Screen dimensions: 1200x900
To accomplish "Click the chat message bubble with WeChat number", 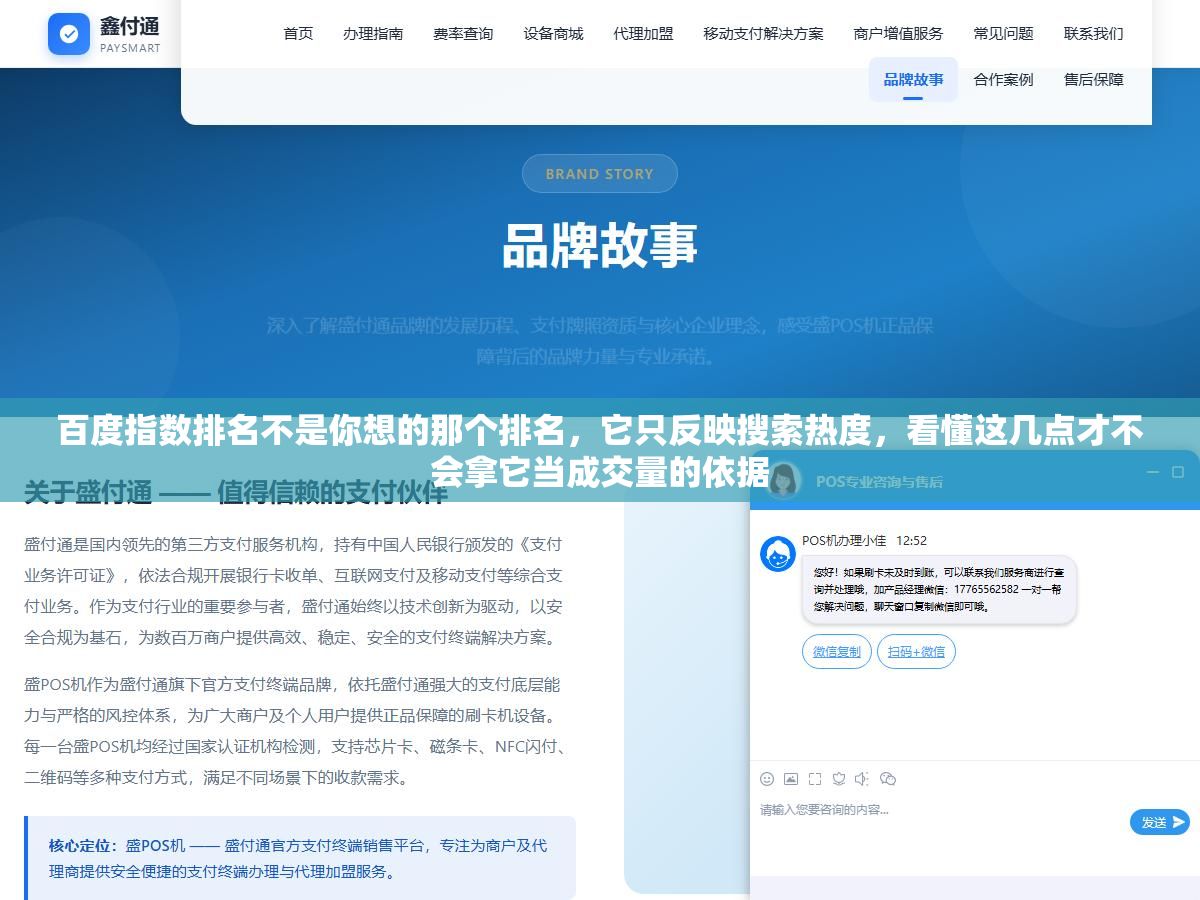I will [939, 590].
